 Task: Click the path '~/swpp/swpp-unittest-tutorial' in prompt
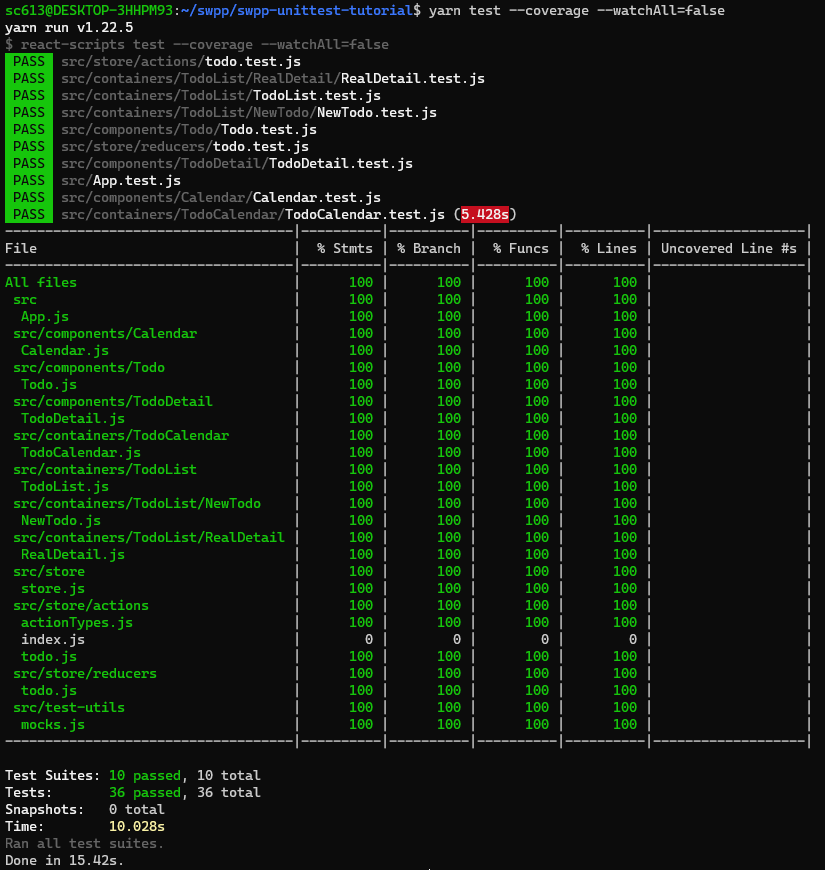[x=297, y=11]
